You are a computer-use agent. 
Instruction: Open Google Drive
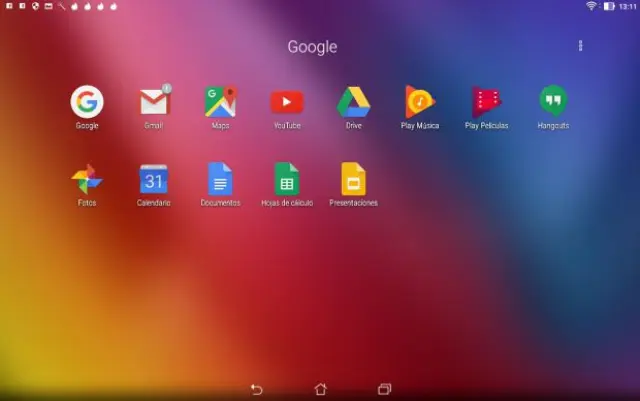tap(353, 101)
